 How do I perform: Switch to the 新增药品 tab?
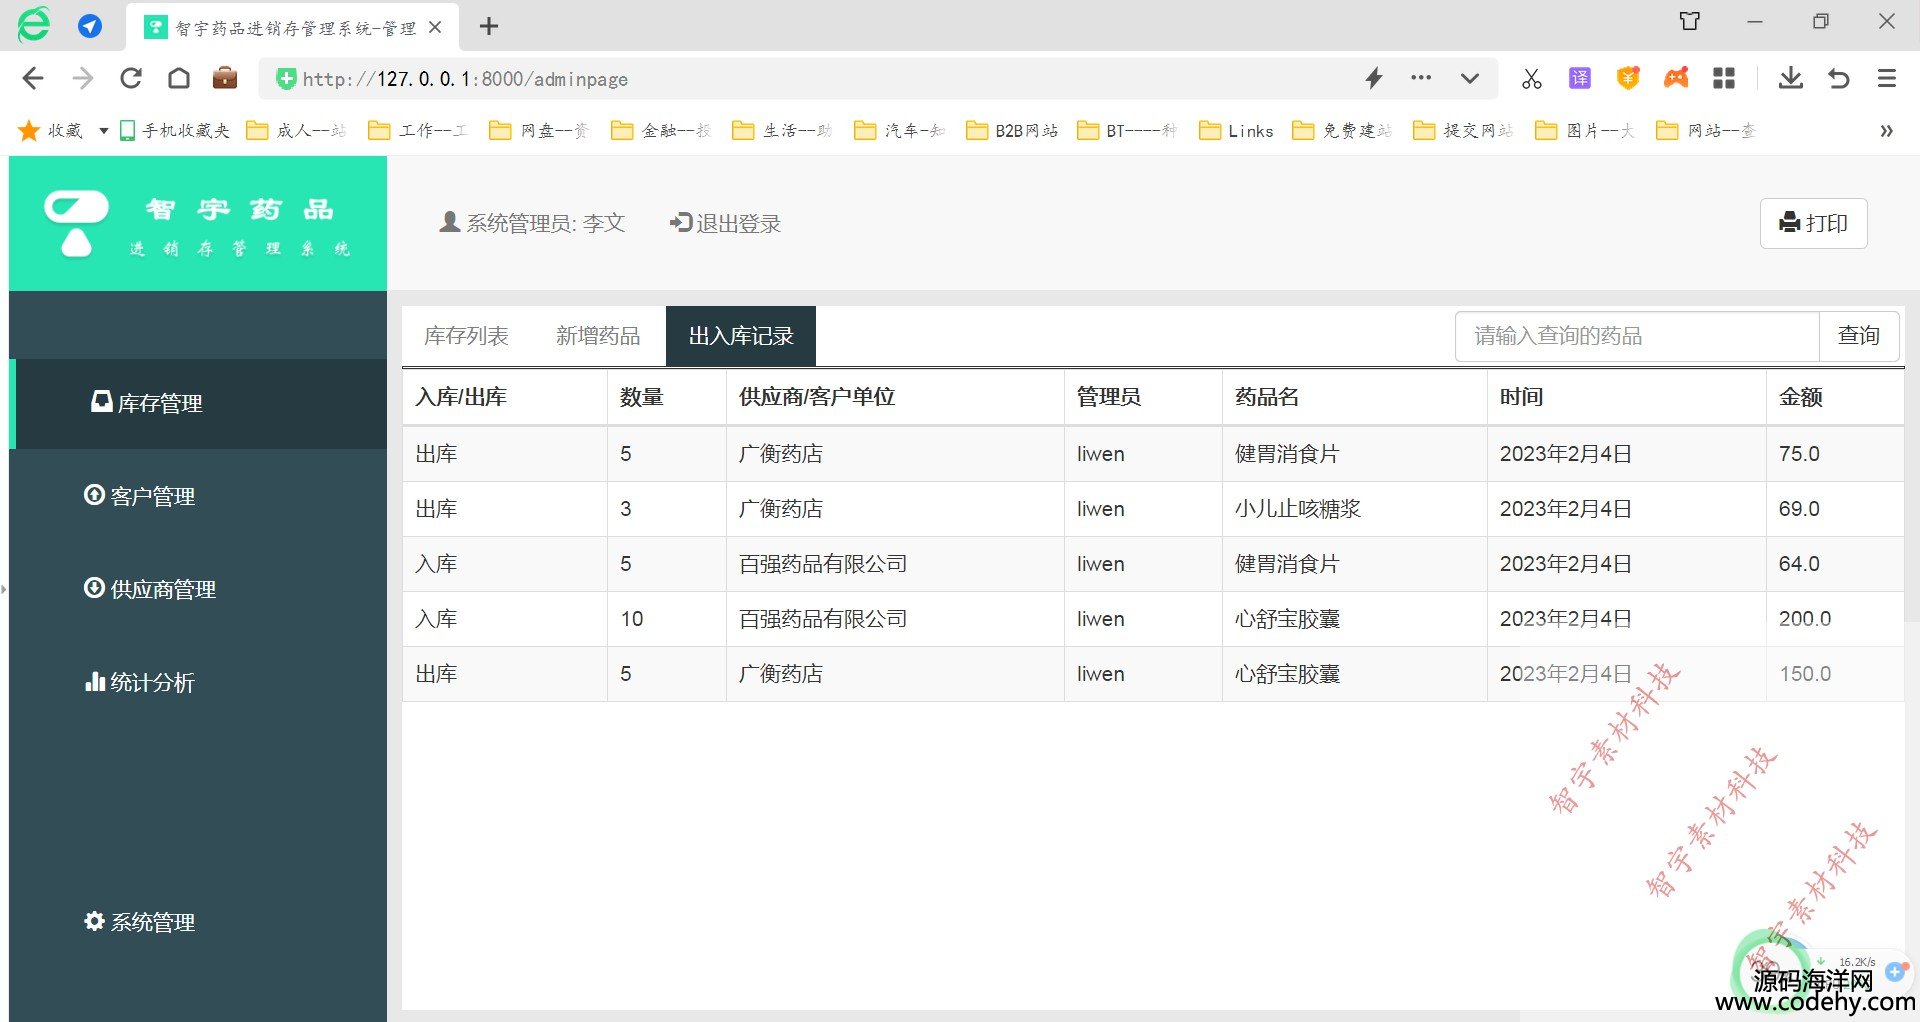pyautogui.click(x=598, y=336)
